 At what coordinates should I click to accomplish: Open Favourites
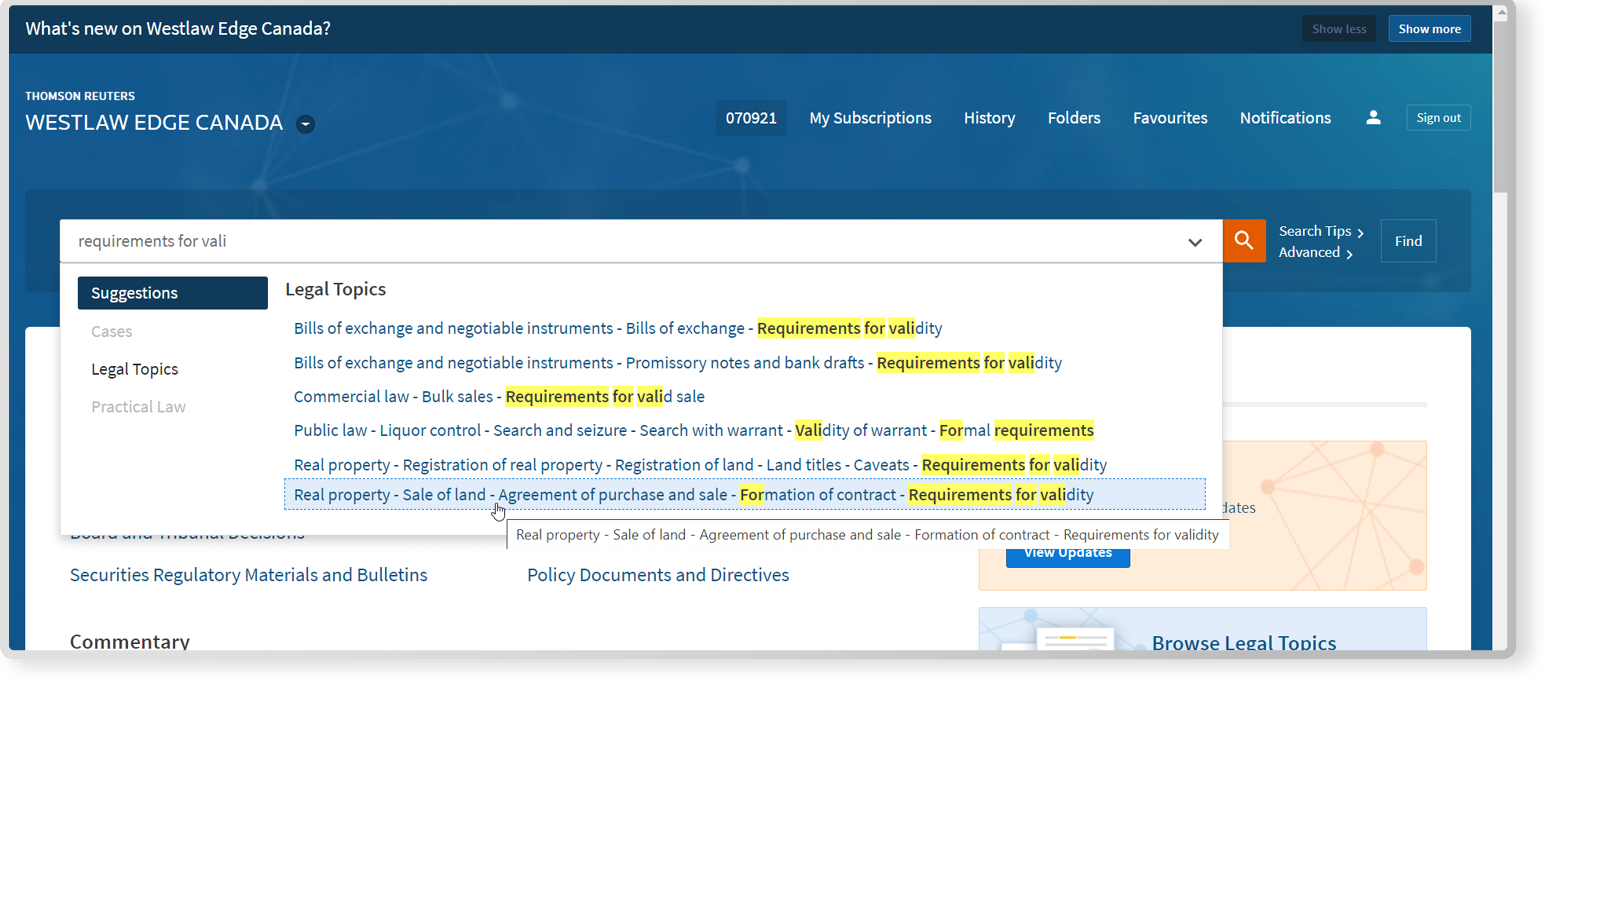[1170, 118]
